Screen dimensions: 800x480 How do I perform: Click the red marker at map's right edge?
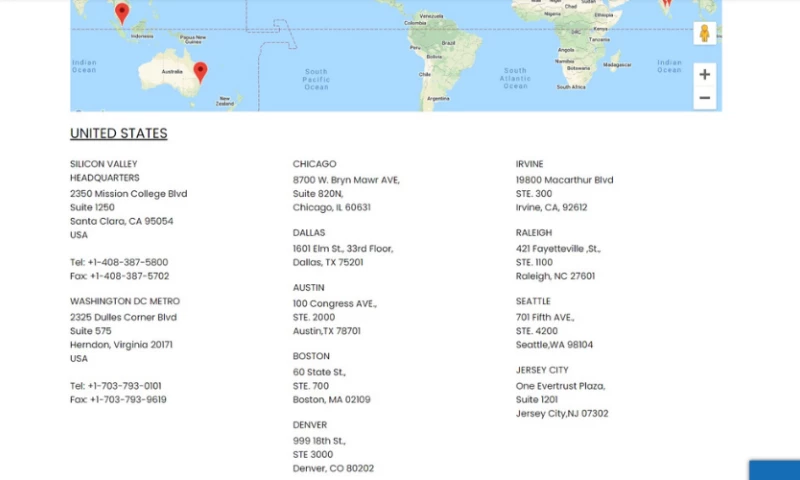667,4
